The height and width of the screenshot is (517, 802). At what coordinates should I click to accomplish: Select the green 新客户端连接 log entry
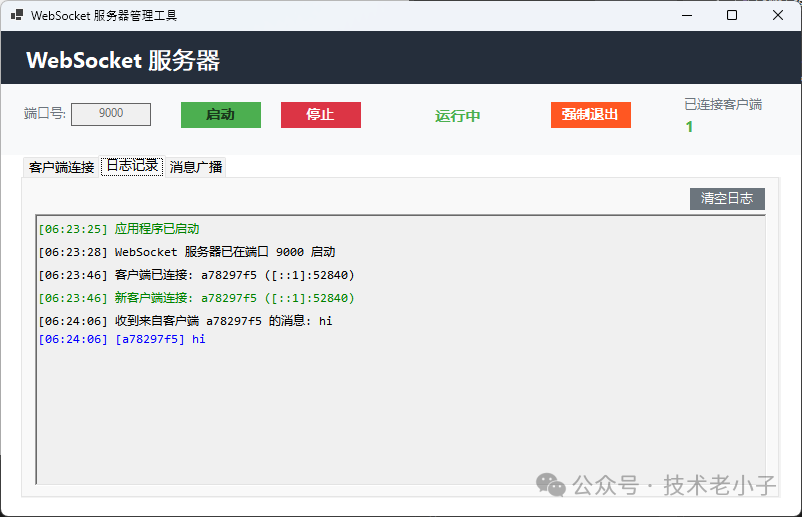click(x=196, y=298)
